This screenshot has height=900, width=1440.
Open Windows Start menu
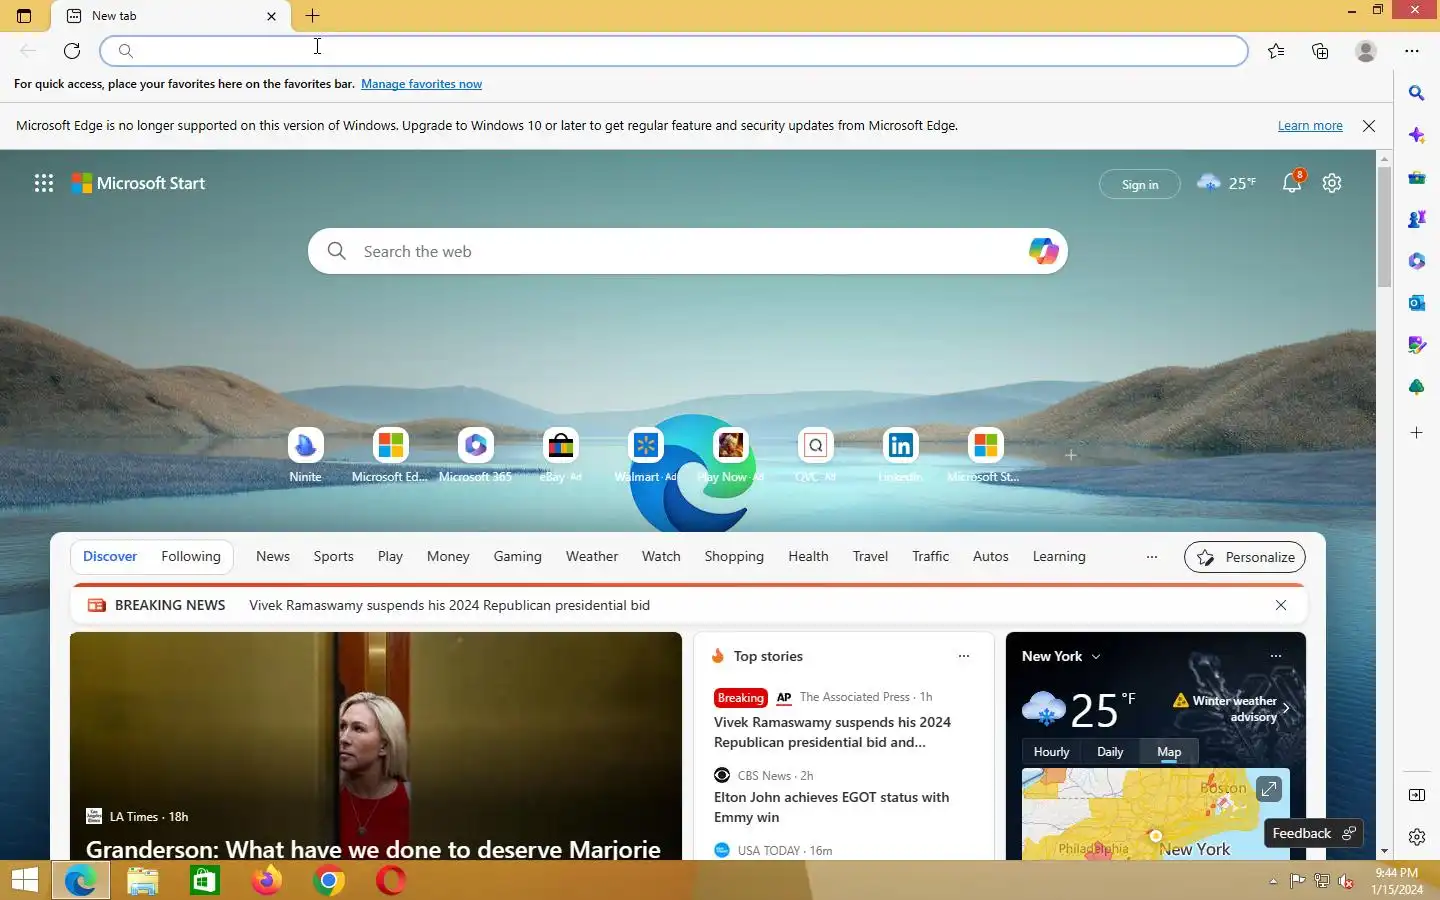pyautogui.click(x=24, y=880)
